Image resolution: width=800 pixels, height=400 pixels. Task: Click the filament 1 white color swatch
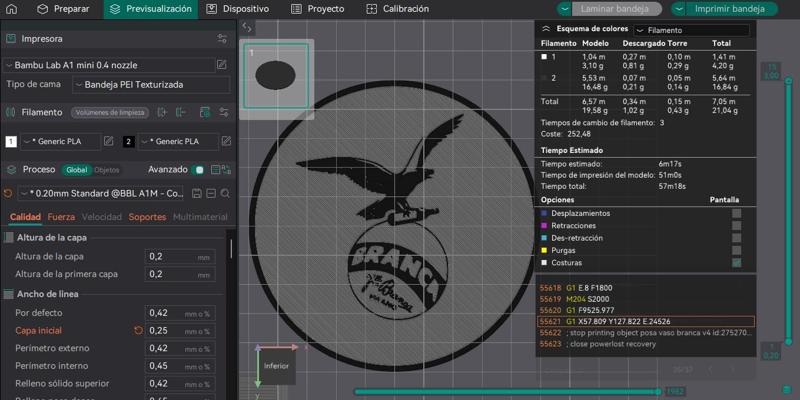point(11,142)
